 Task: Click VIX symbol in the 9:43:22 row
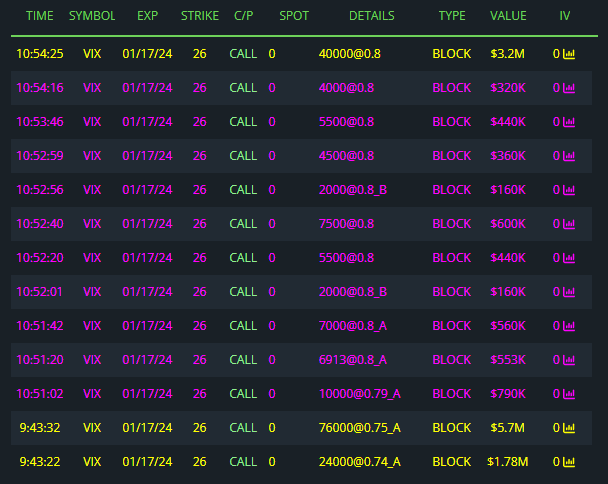pos(92,462)
